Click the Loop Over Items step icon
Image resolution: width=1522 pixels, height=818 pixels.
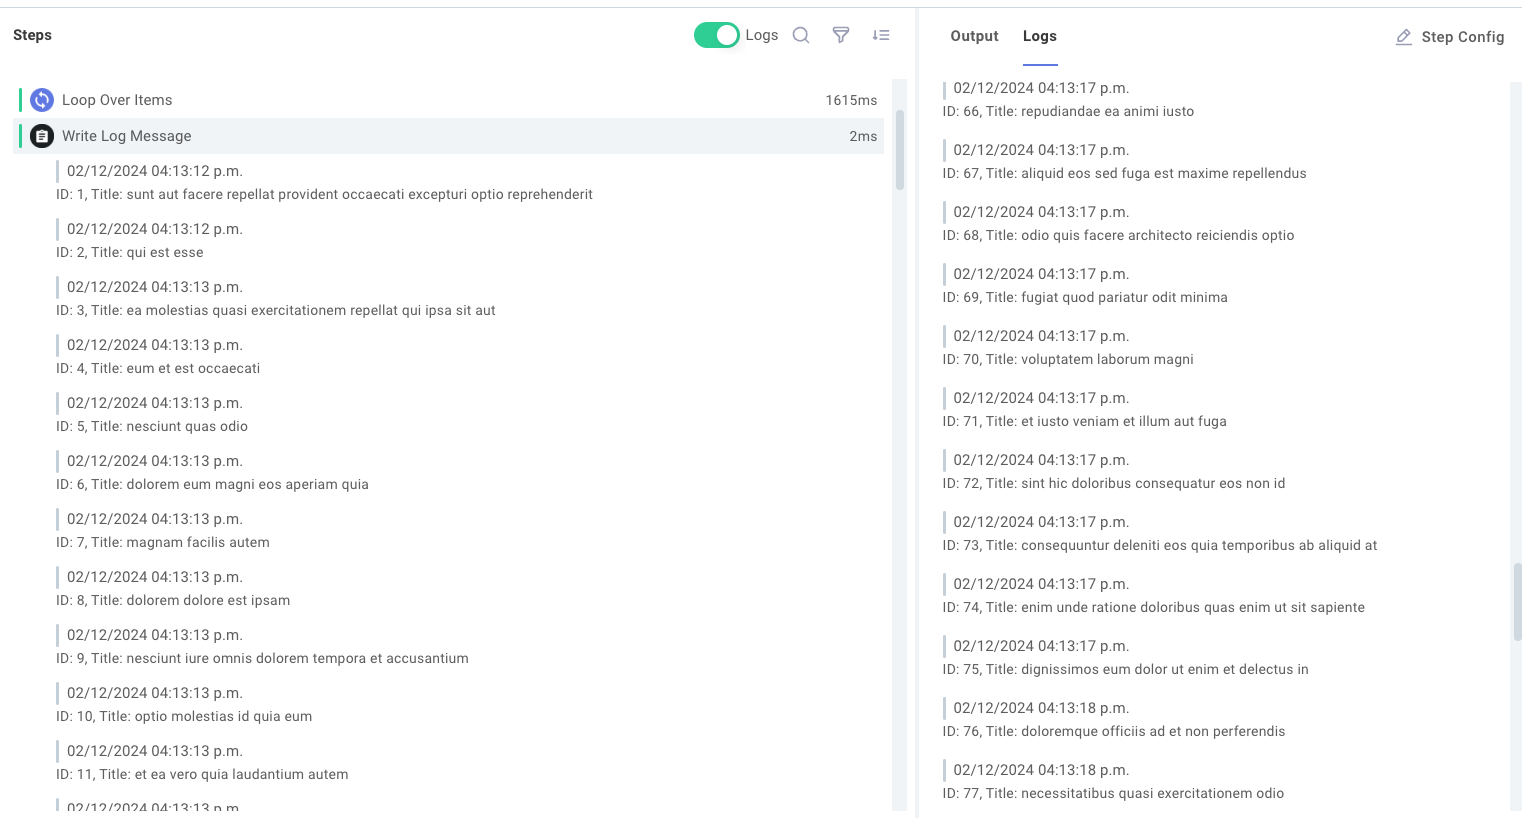click(42, 100)
